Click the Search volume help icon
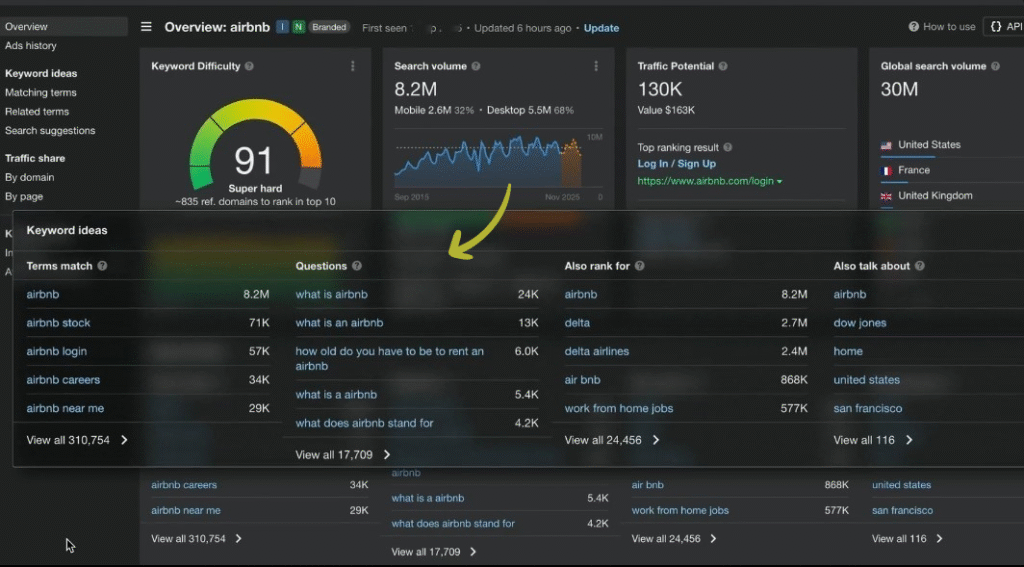1024x567 pixels. coord(476,66)
